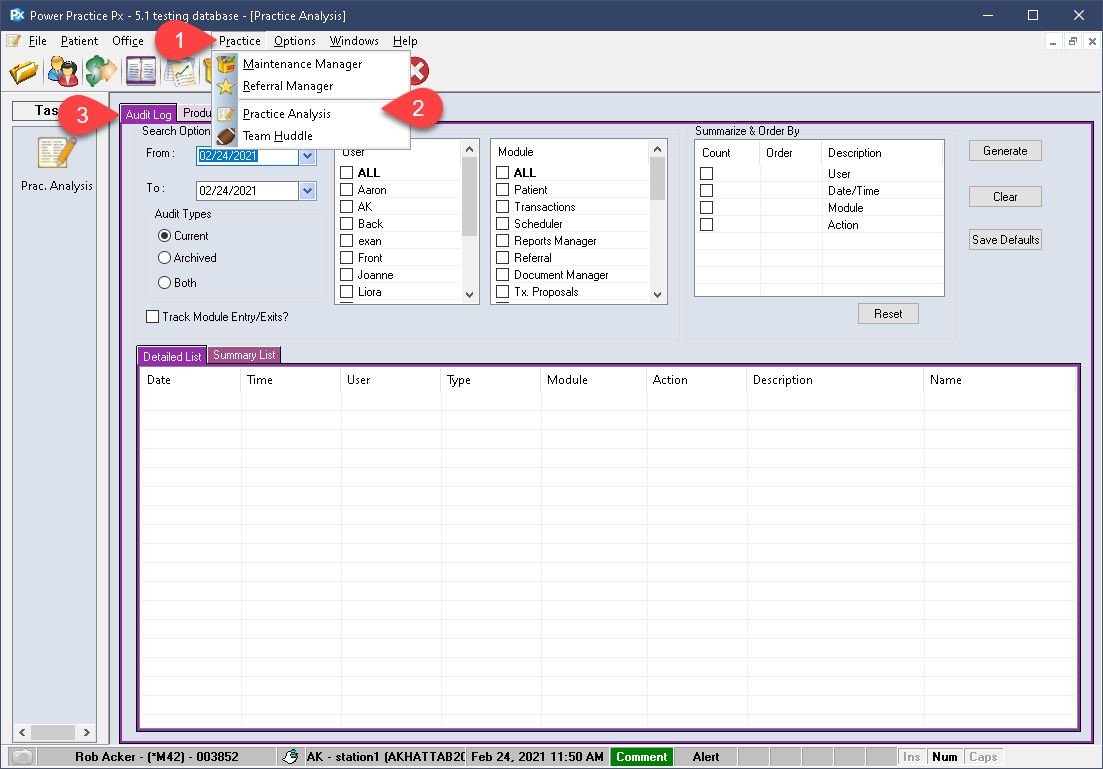Expand the To date dropdown
1103x769 pixels.
pos(307,191)
